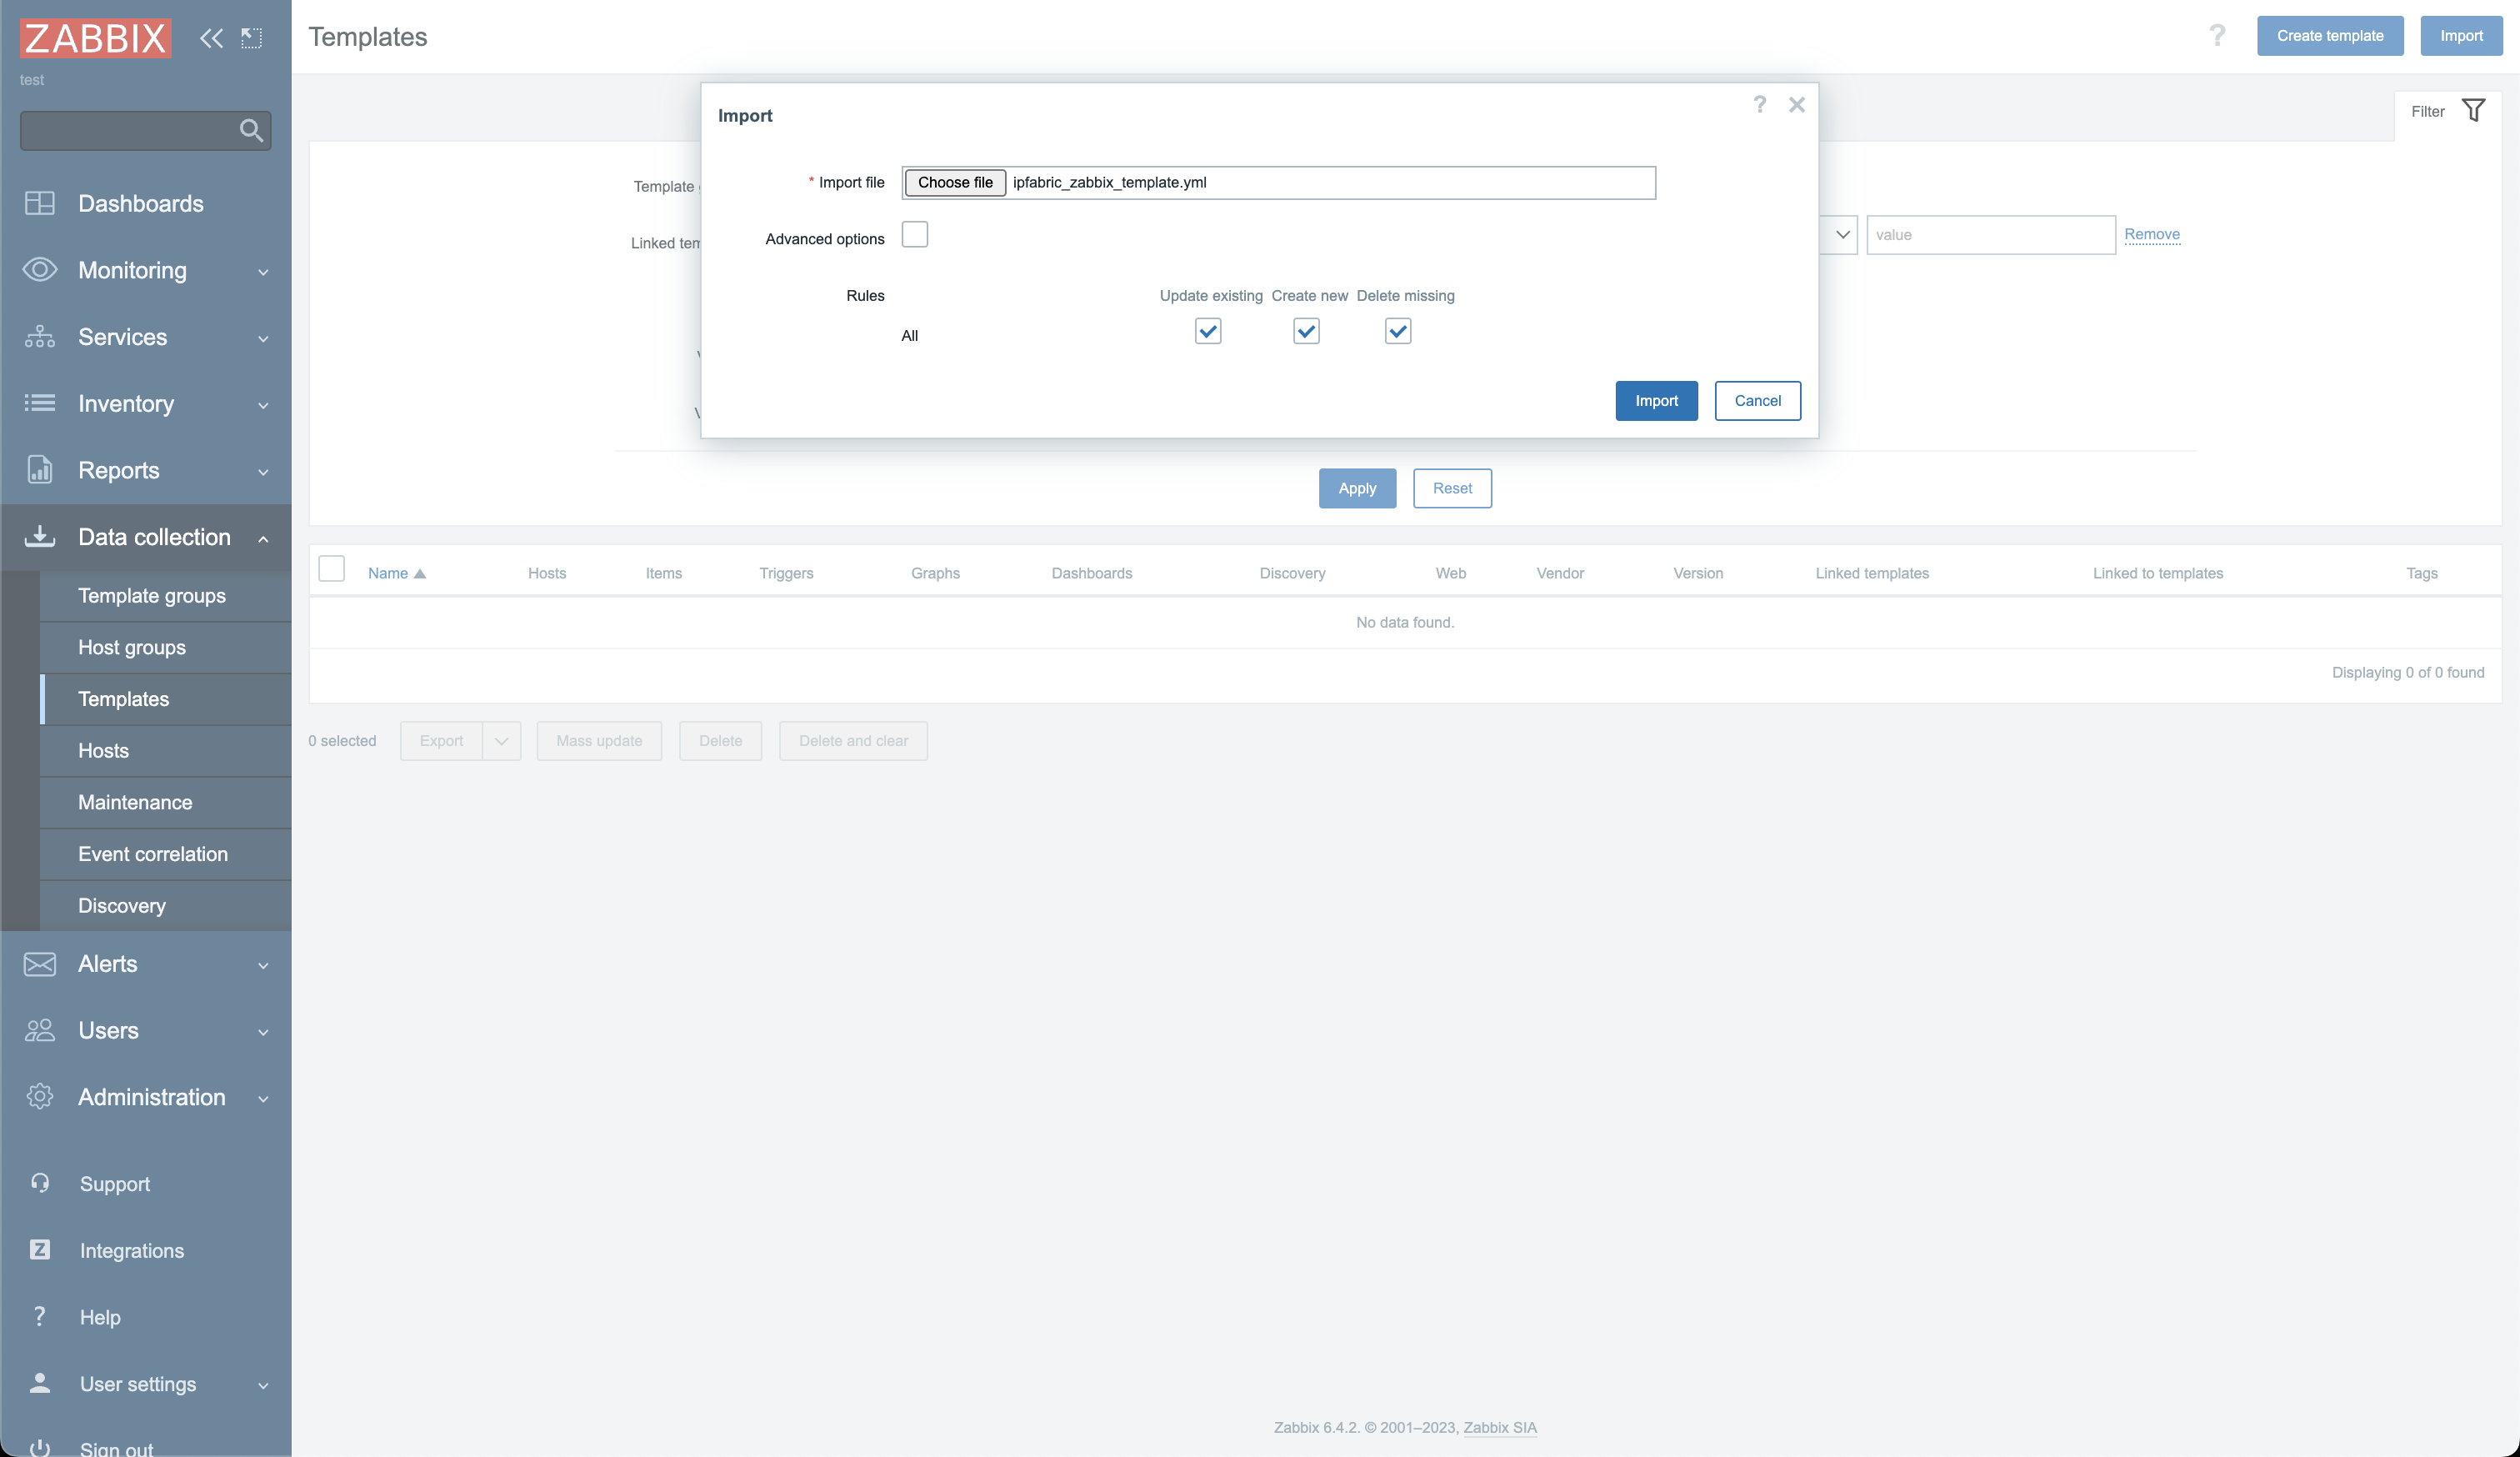Screen dimensions: 2520x1457
Task: Open the Discovery sidebar entry
Action: point(122,905)
